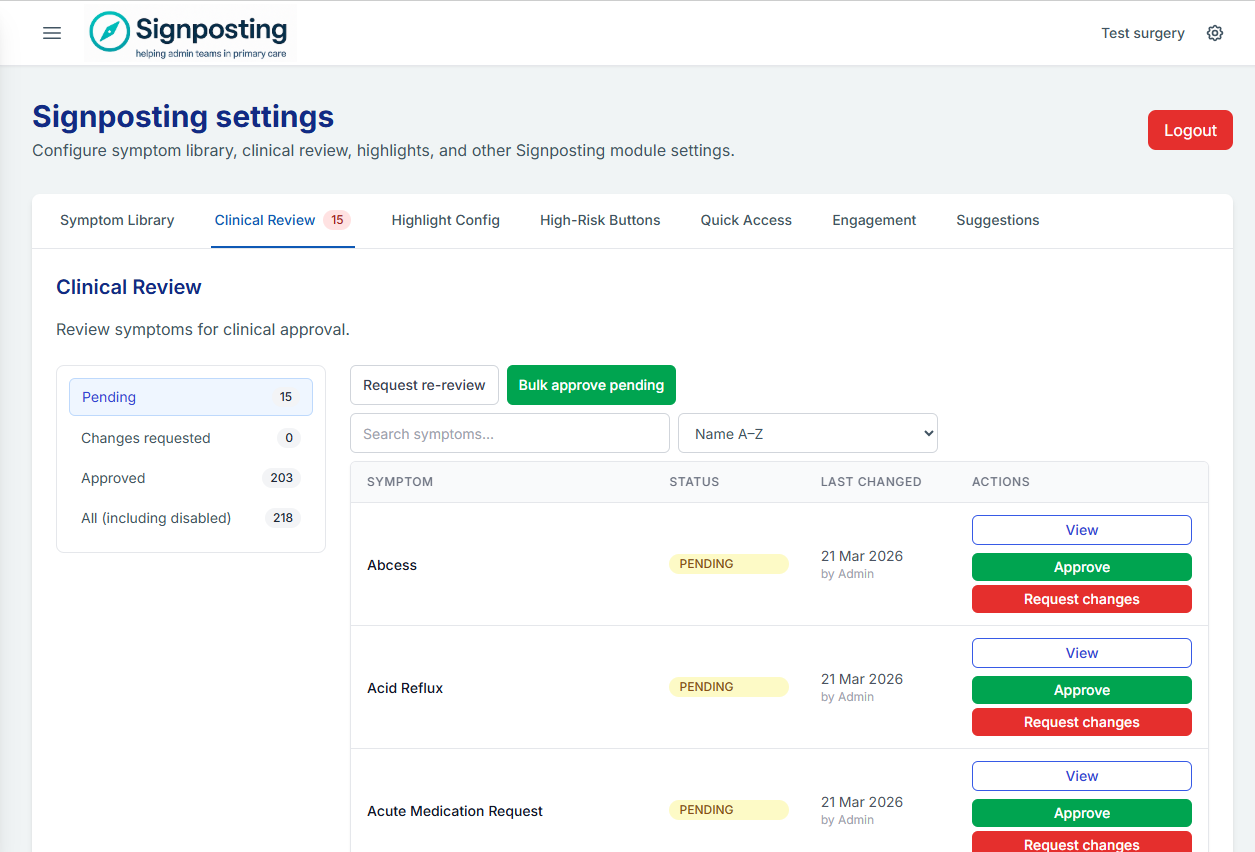The height and width of the screenshot is (852, 1255).
Task: Switch to the Symptom Library tab
Action: (x=117, y=220)
